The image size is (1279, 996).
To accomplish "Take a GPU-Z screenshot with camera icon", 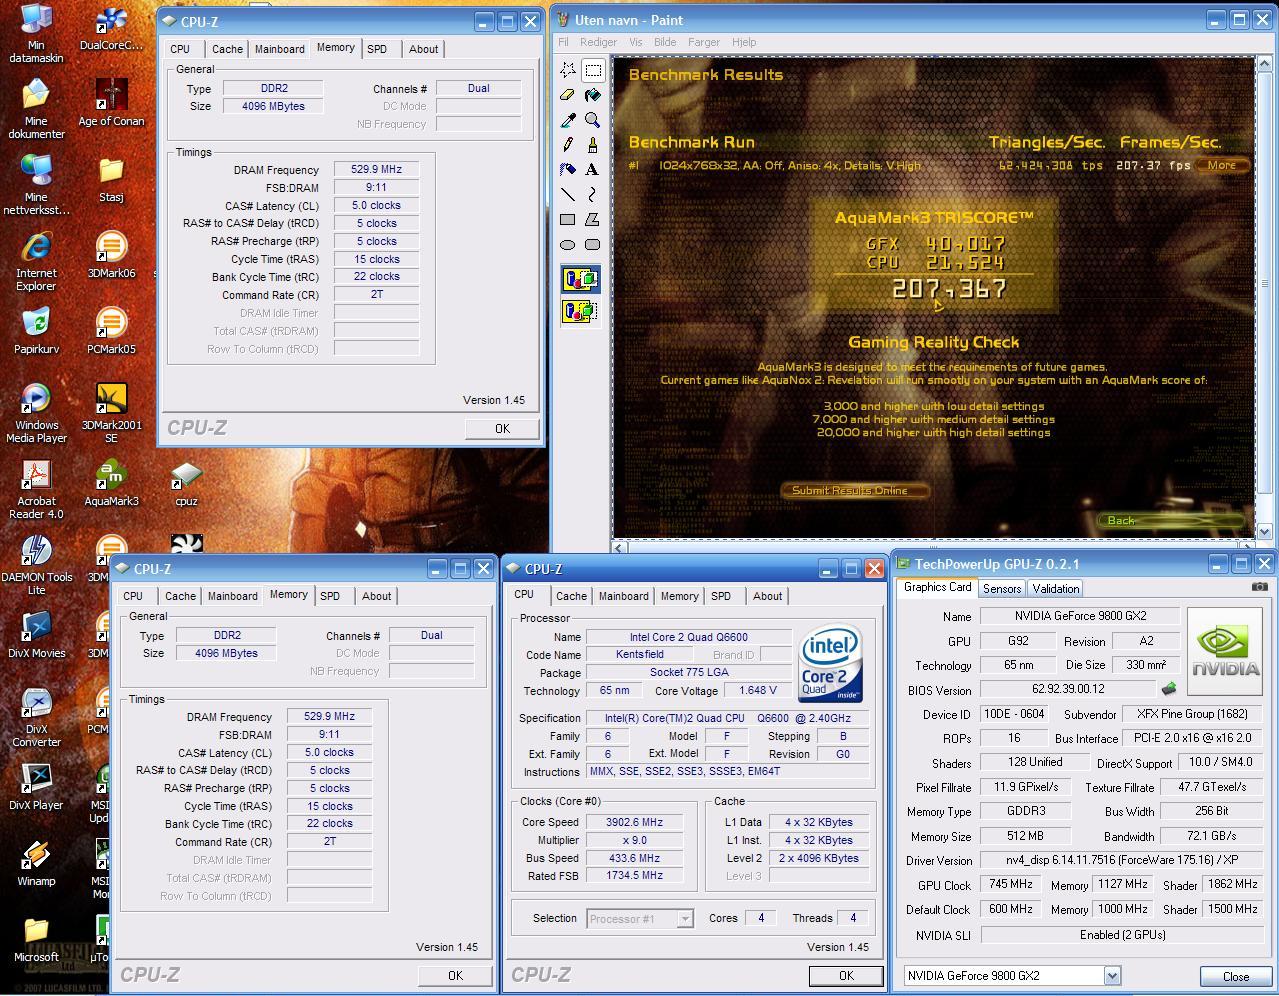I will point(1260,587).
